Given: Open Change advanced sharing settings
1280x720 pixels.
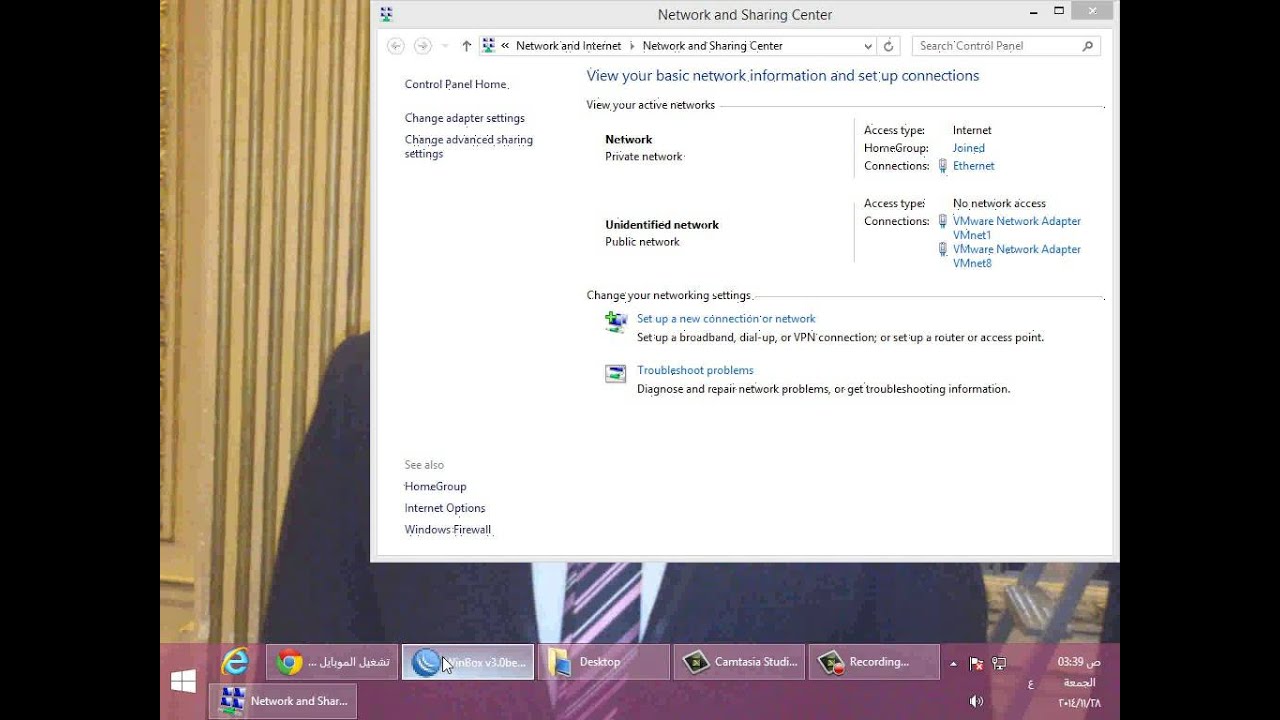Looking at the screenshot, I should pos(468,147).
